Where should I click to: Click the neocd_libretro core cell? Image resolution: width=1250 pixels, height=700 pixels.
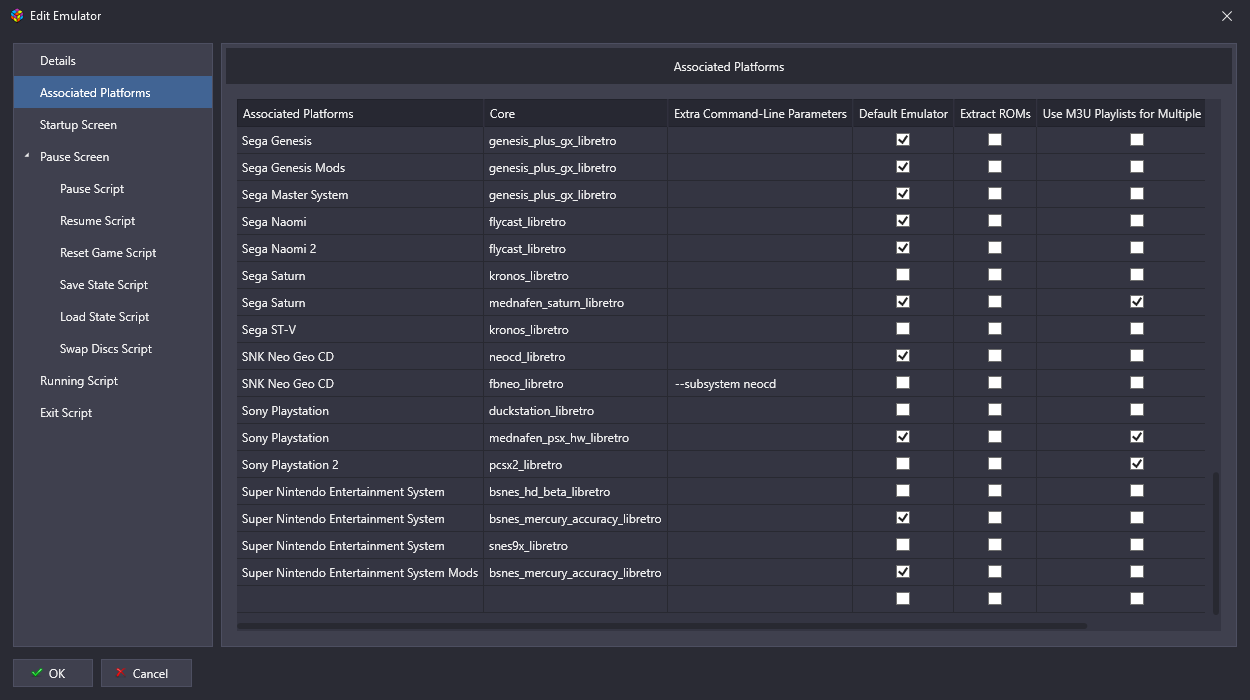click(x=575, y=356)
